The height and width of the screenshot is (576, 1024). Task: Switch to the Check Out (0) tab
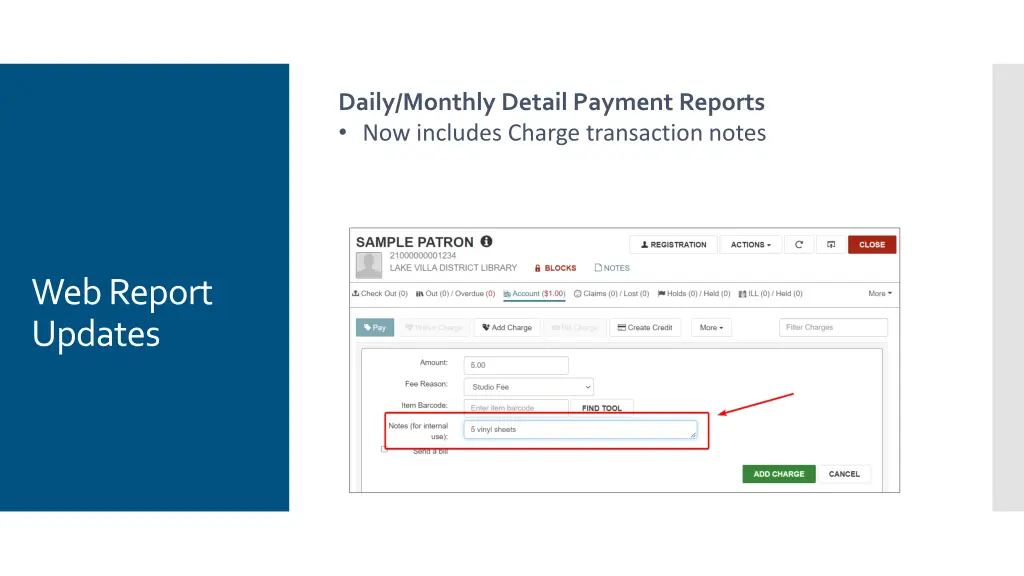pyautogui.click(x=380, y=294)
